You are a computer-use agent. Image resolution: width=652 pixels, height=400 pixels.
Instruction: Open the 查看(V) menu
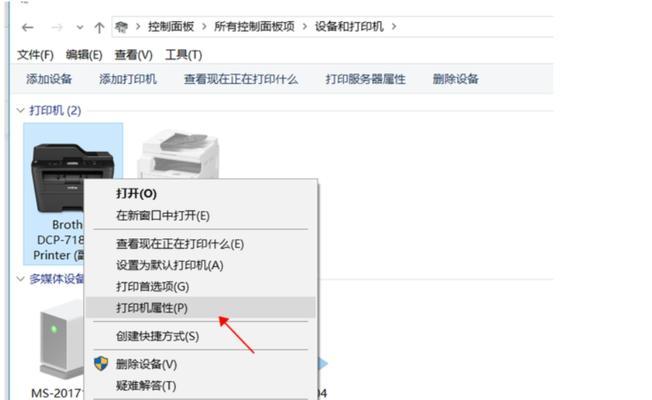click(x=133, y=55)
